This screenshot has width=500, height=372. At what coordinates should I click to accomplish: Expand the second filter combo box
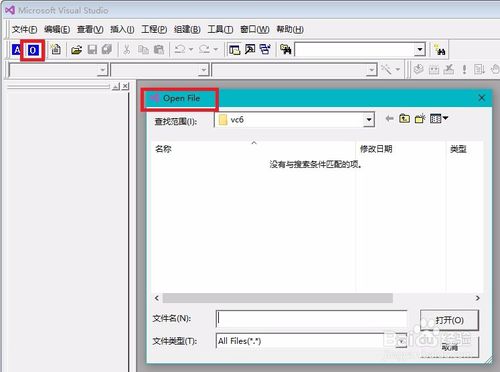(x=203, y=70)
